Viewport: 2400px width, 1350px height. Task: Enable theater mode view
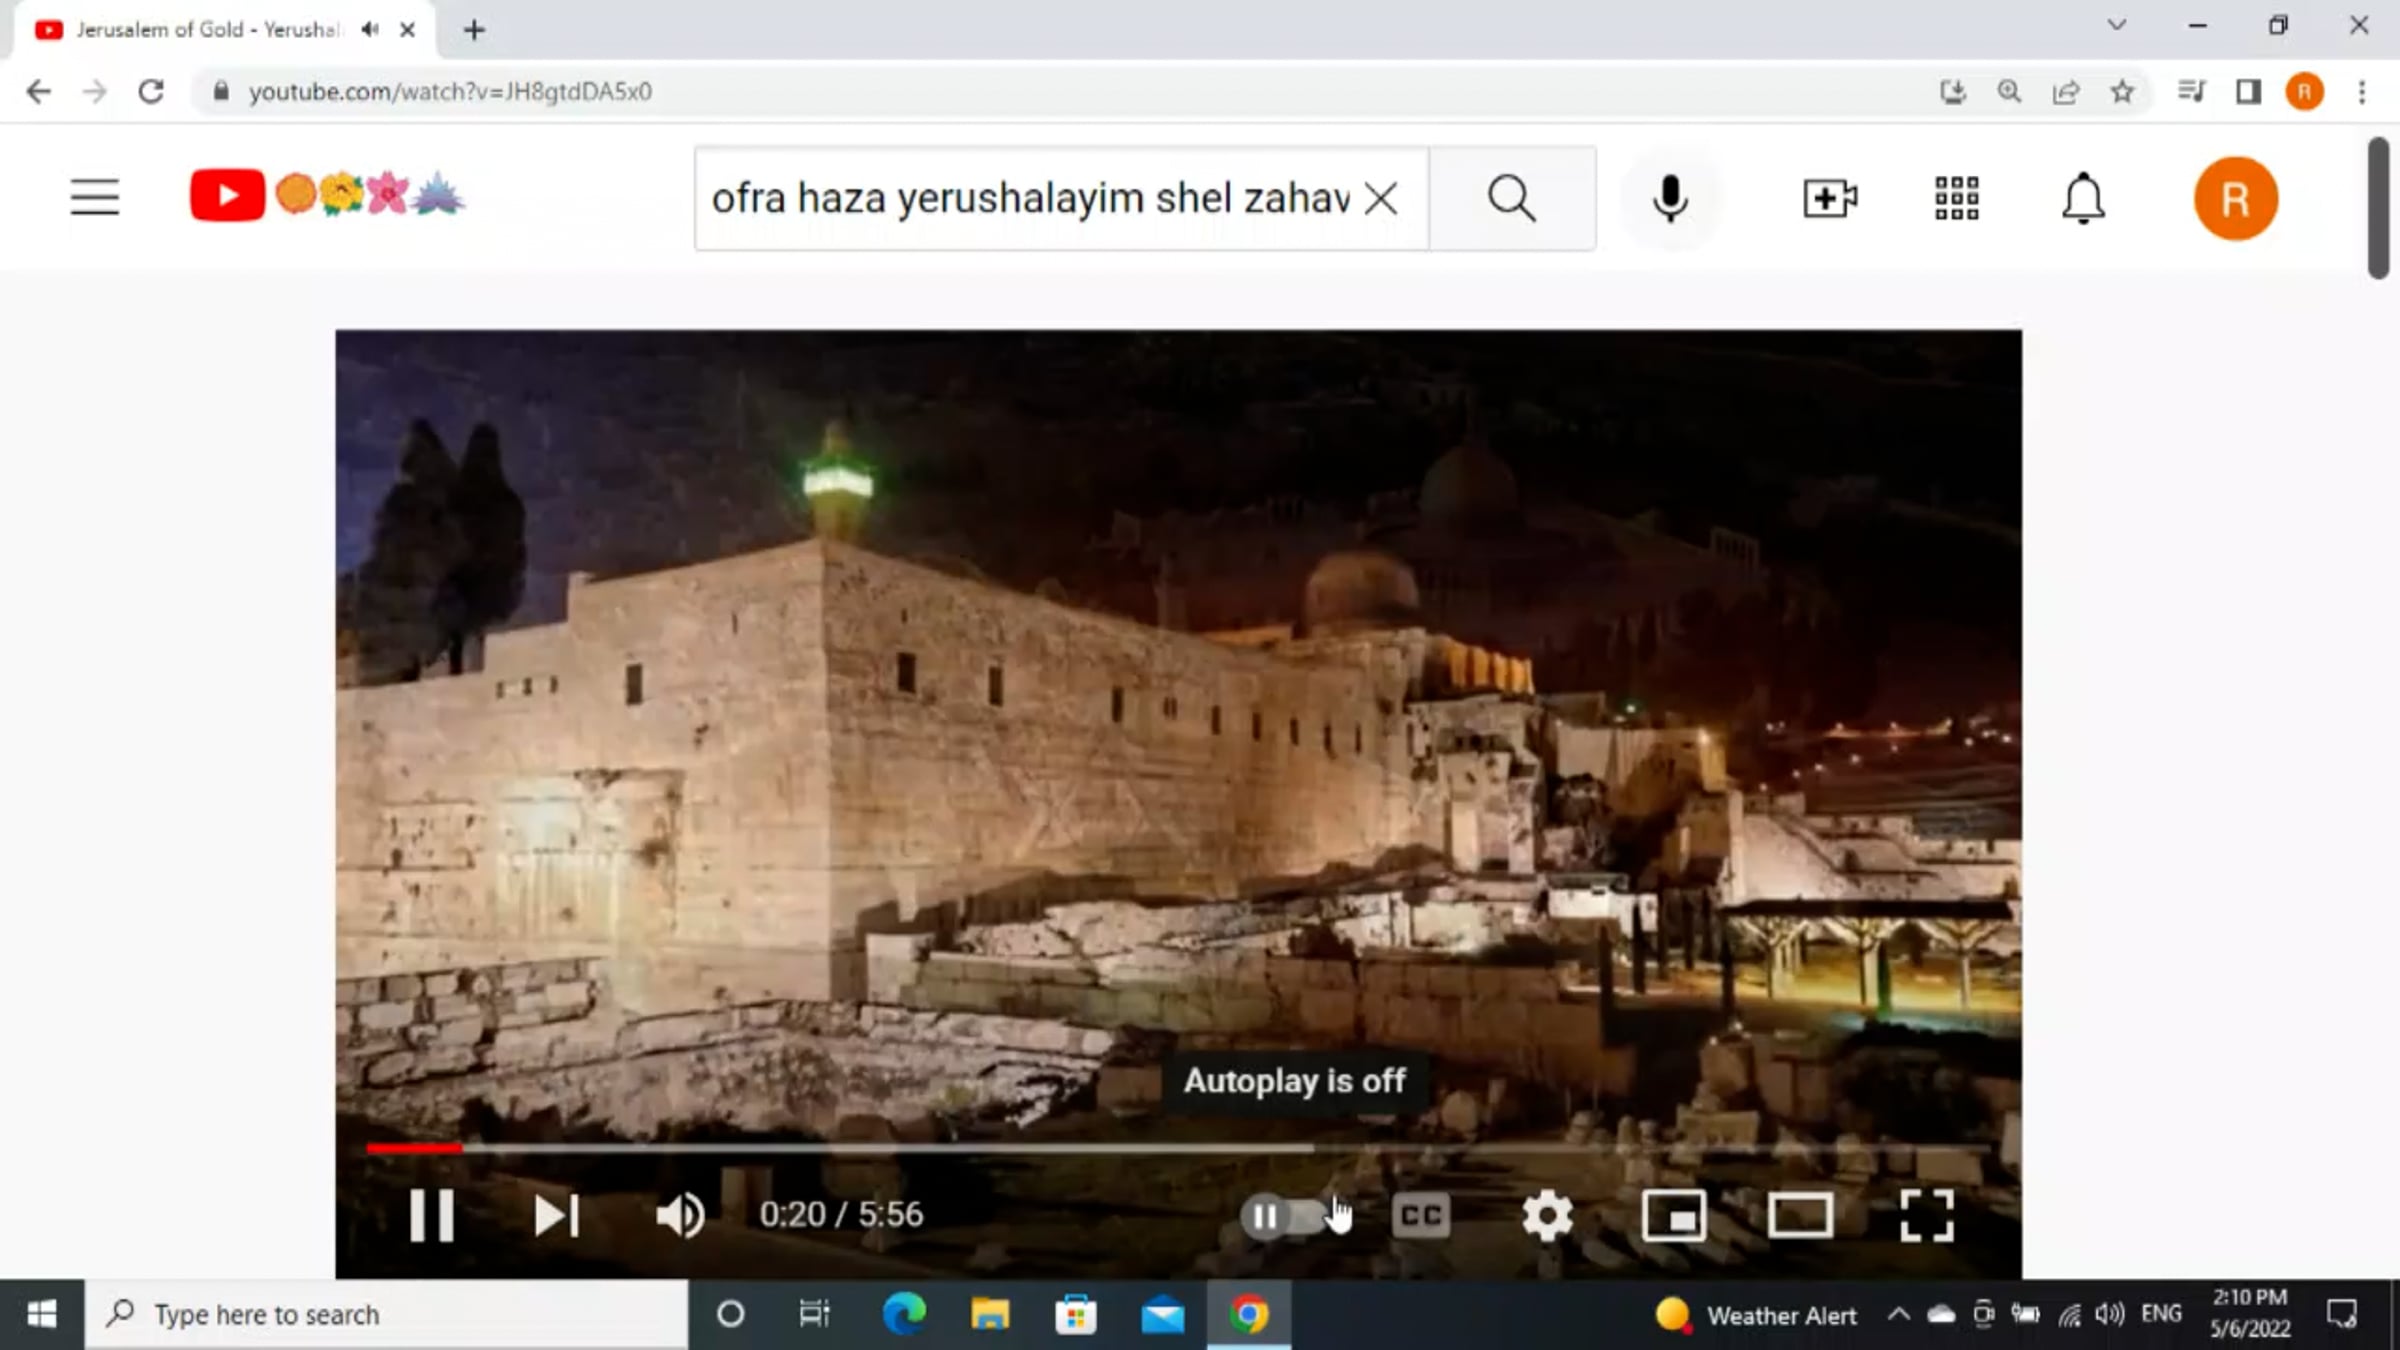click(x=1800, y=1215)
